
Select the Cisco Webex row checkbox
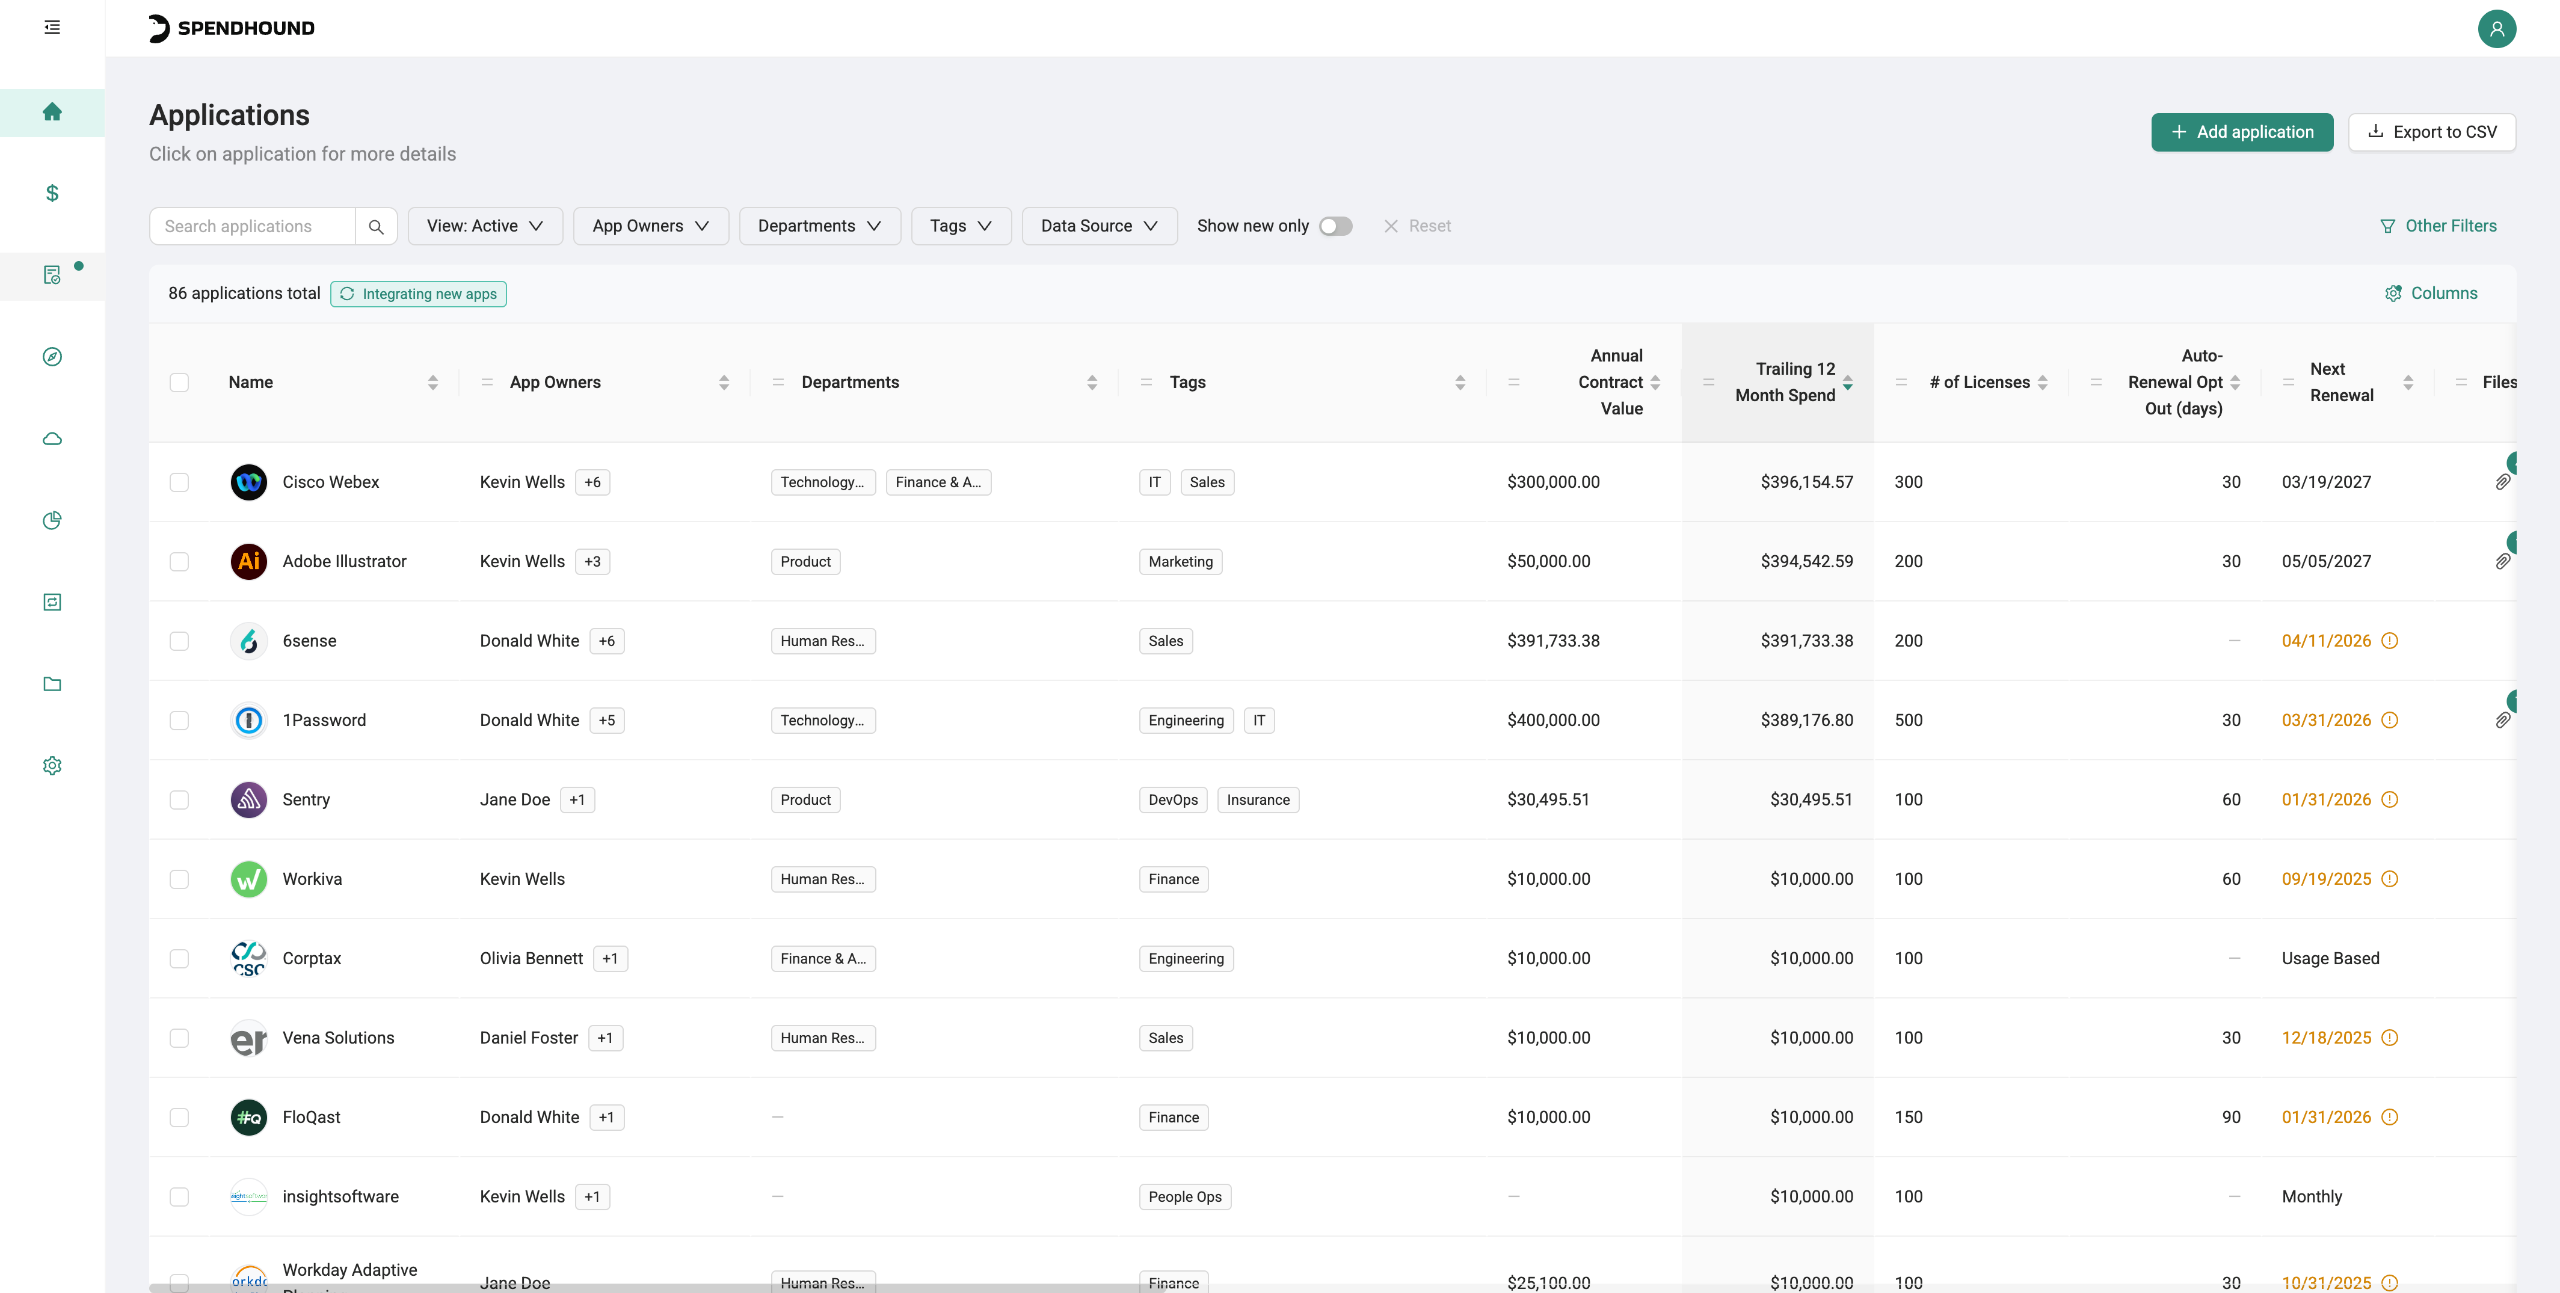pos(179,482)
